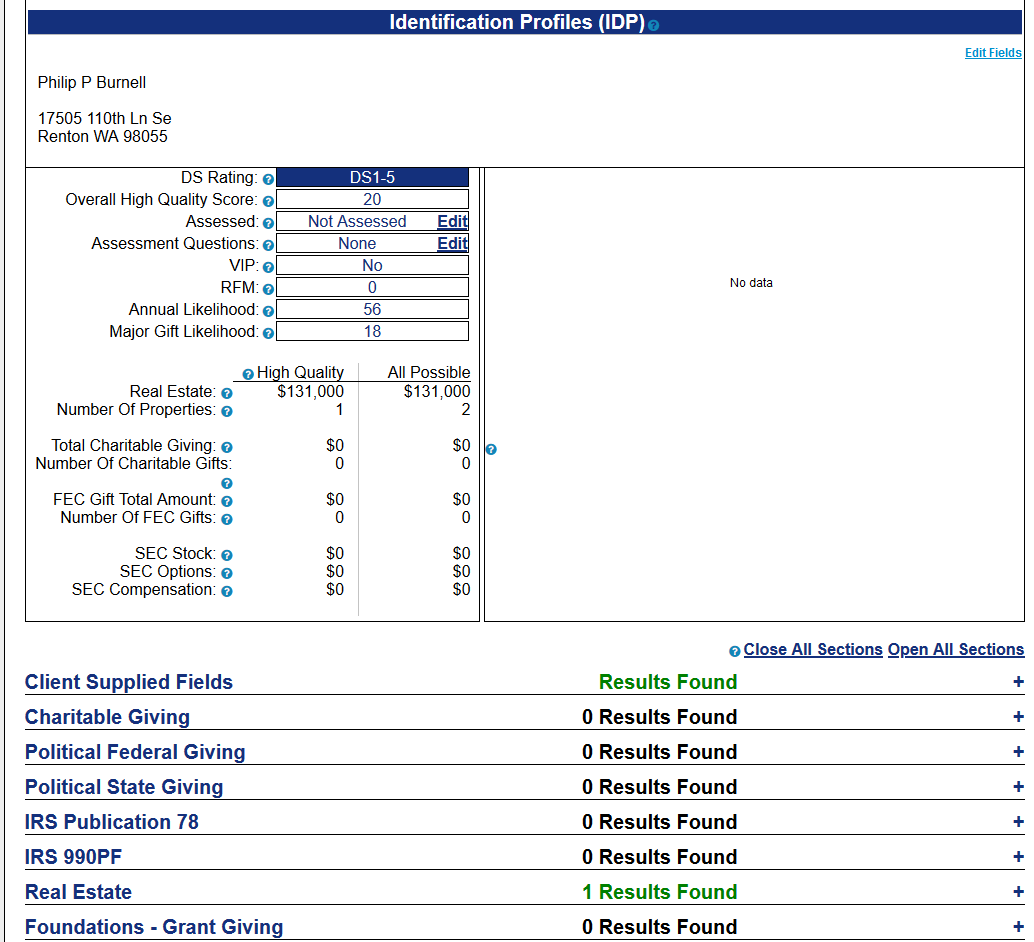Click Total Charitable Giving help icon
Viewport: 1034px width, 942px height.
[x=227, y=447]
